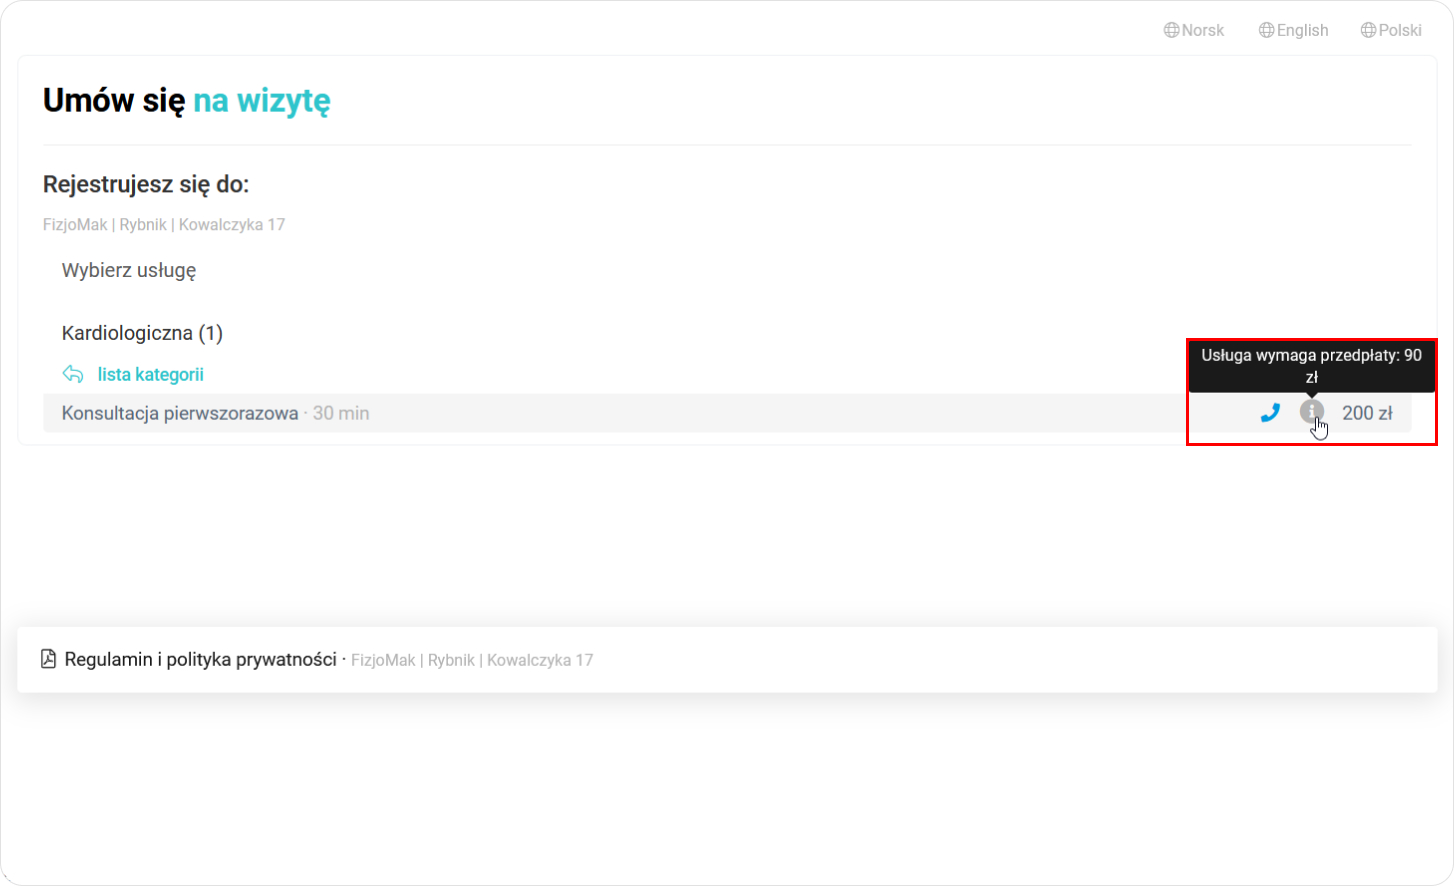1454x886 pixels.
Task: Click the blue phone icon
Action: point(1270,412)
